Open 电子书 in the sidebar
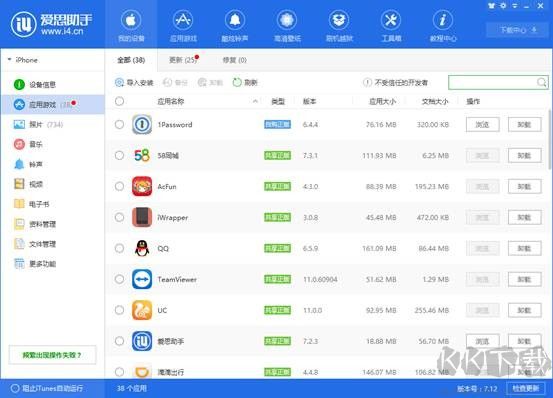553x398 pixels. pos(31,204)
